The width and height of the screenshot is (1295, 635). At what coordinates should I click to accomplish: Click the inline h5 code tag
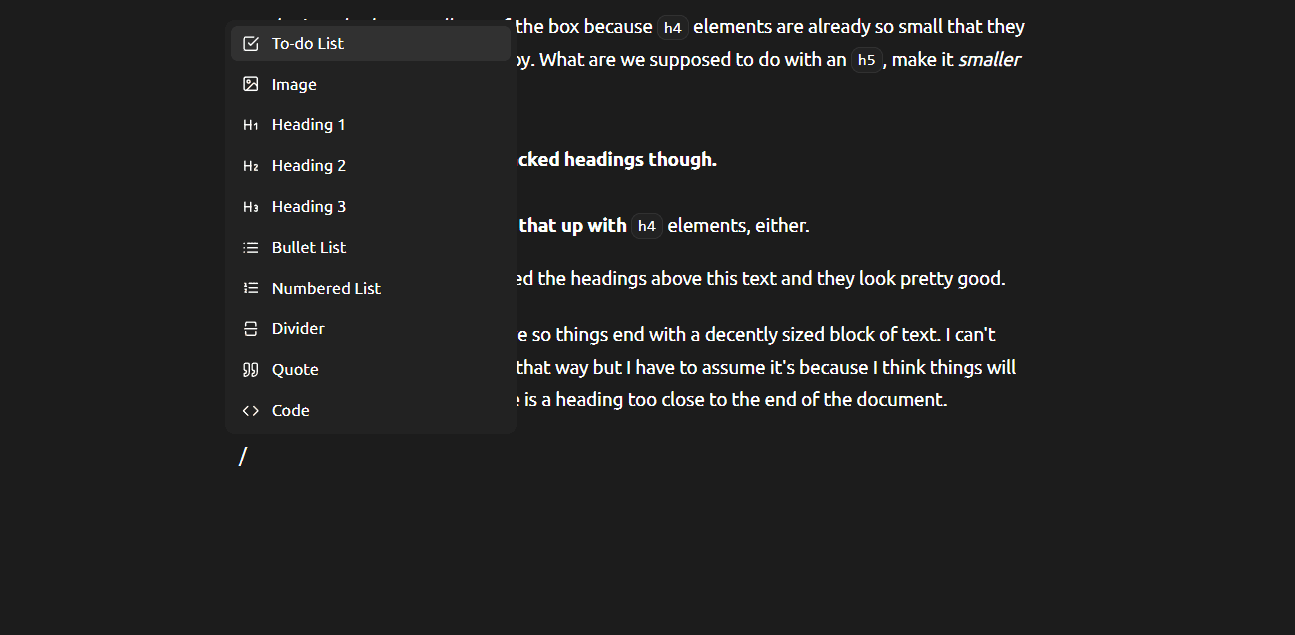[866, 60]
